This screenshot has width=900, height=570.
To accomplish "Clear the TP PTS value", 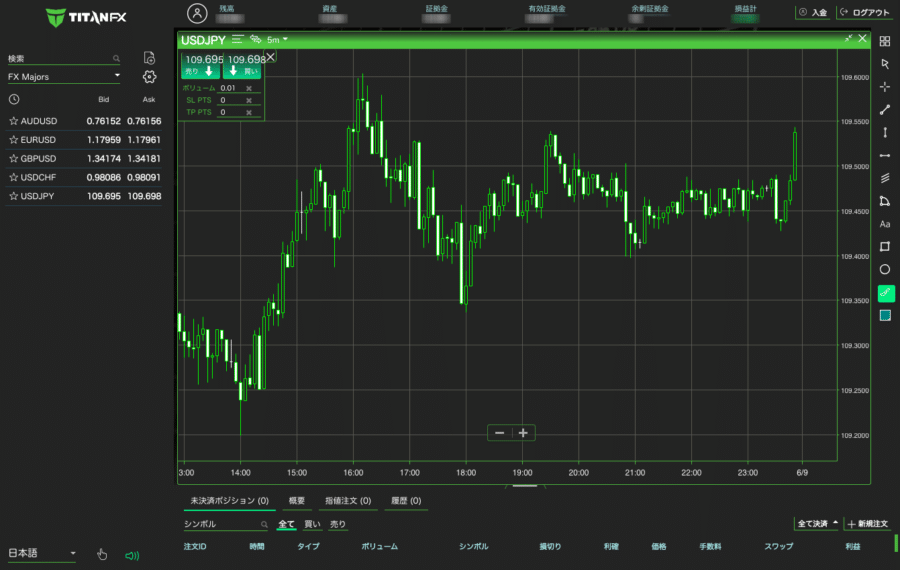I will tap(249, 113).
